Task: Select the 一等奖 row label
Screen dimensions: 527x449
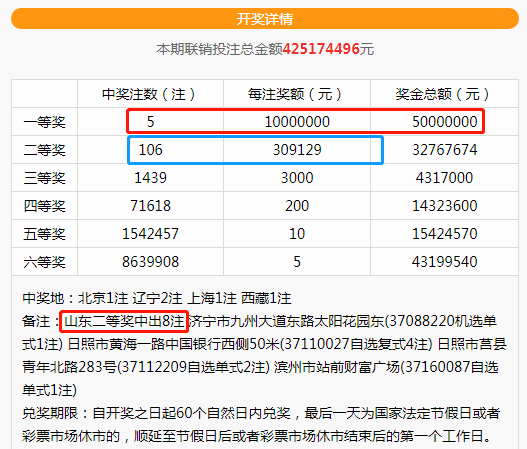Action: [44, 122]
